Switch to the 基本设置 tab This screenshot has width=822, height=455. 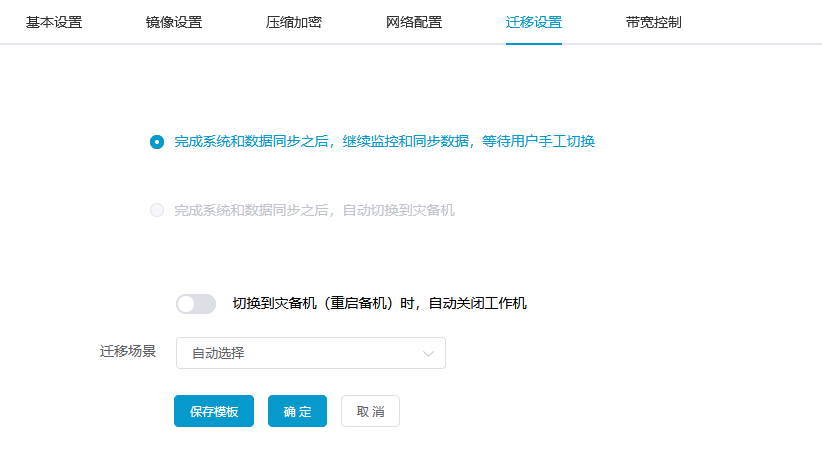pyautogui.click(x=54, y=23)
